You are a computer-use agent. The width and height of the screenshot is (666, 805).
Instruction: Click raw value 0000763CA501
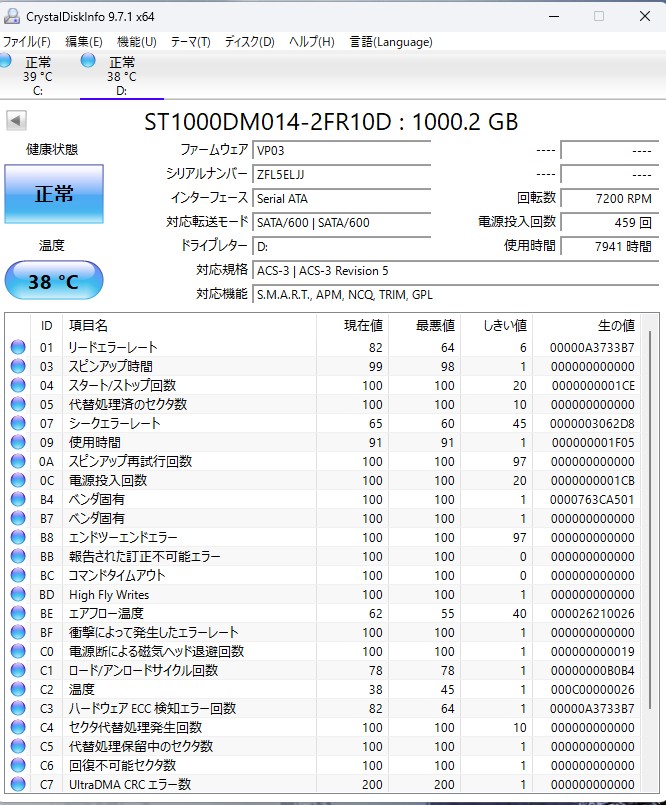pyautogui.click(x=592, y=500)
